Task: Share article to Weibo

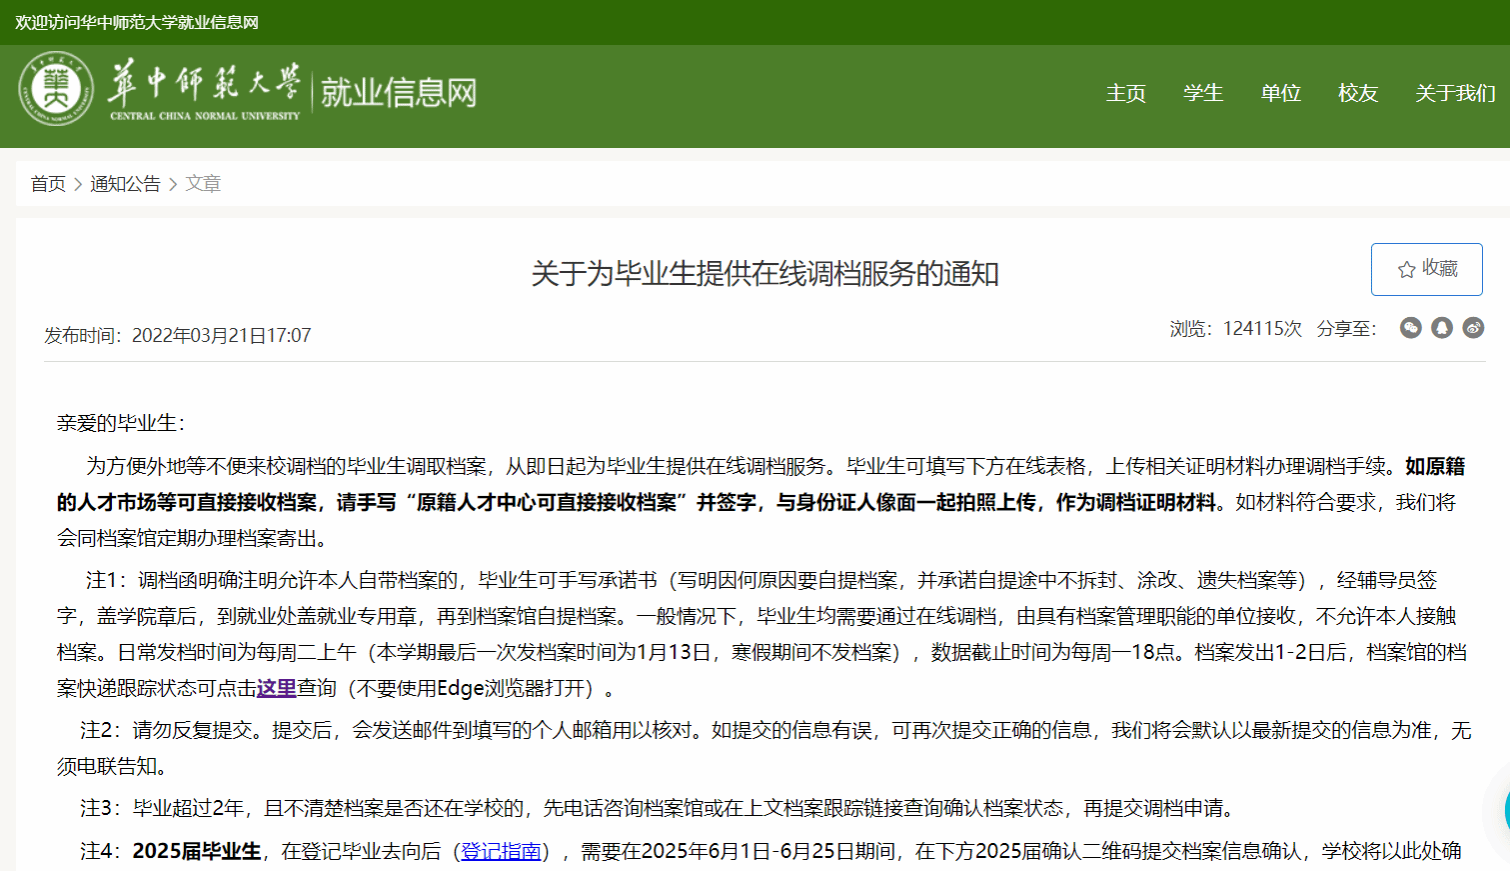Action: (1473, 328)
